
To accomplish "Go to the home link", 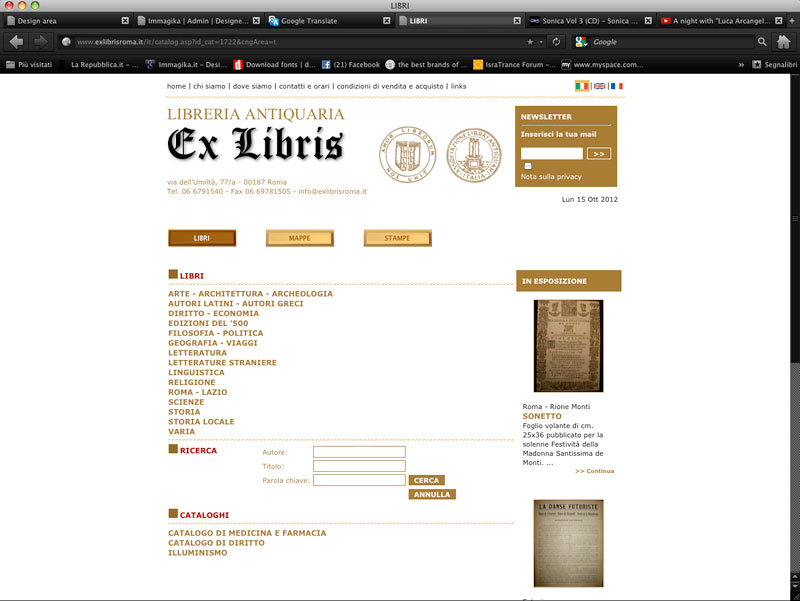I will [x=177, y=86].
